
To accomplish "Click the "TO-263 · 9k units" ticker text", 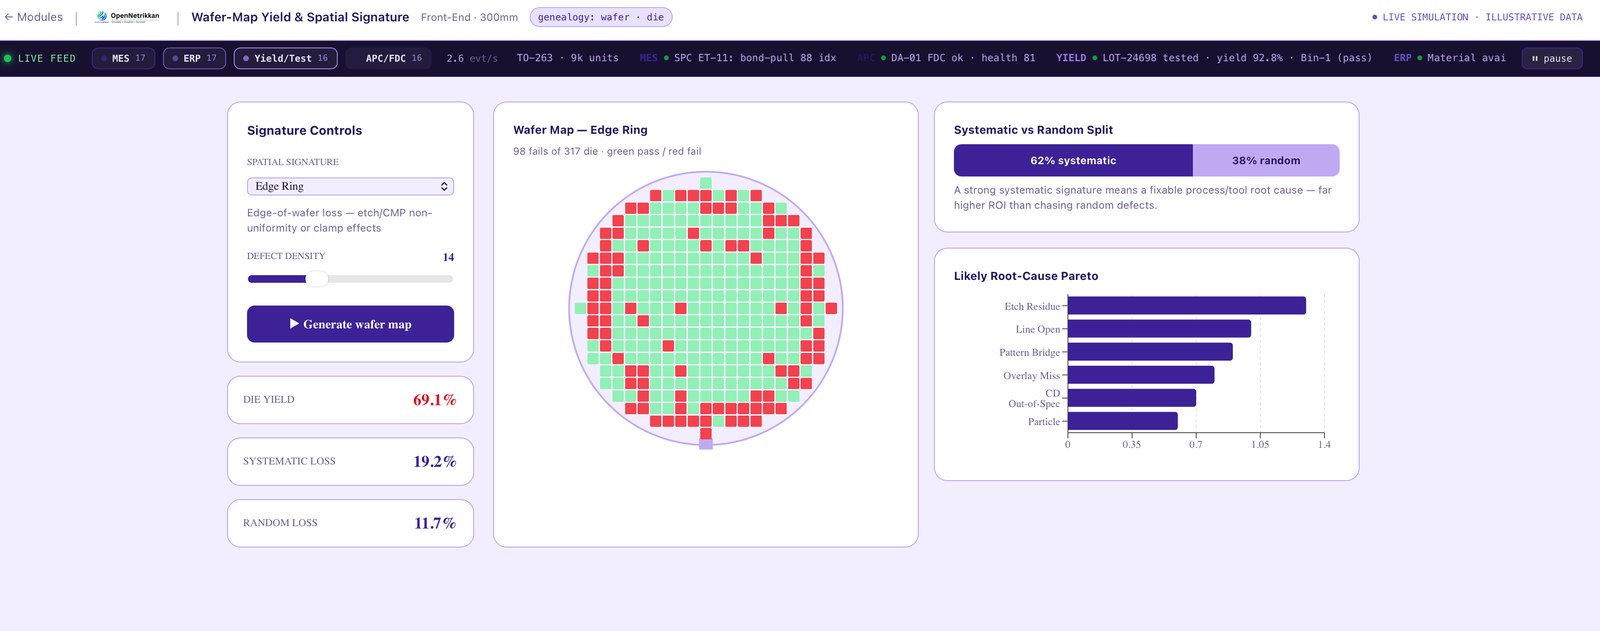I will click(x=567, y=58).
